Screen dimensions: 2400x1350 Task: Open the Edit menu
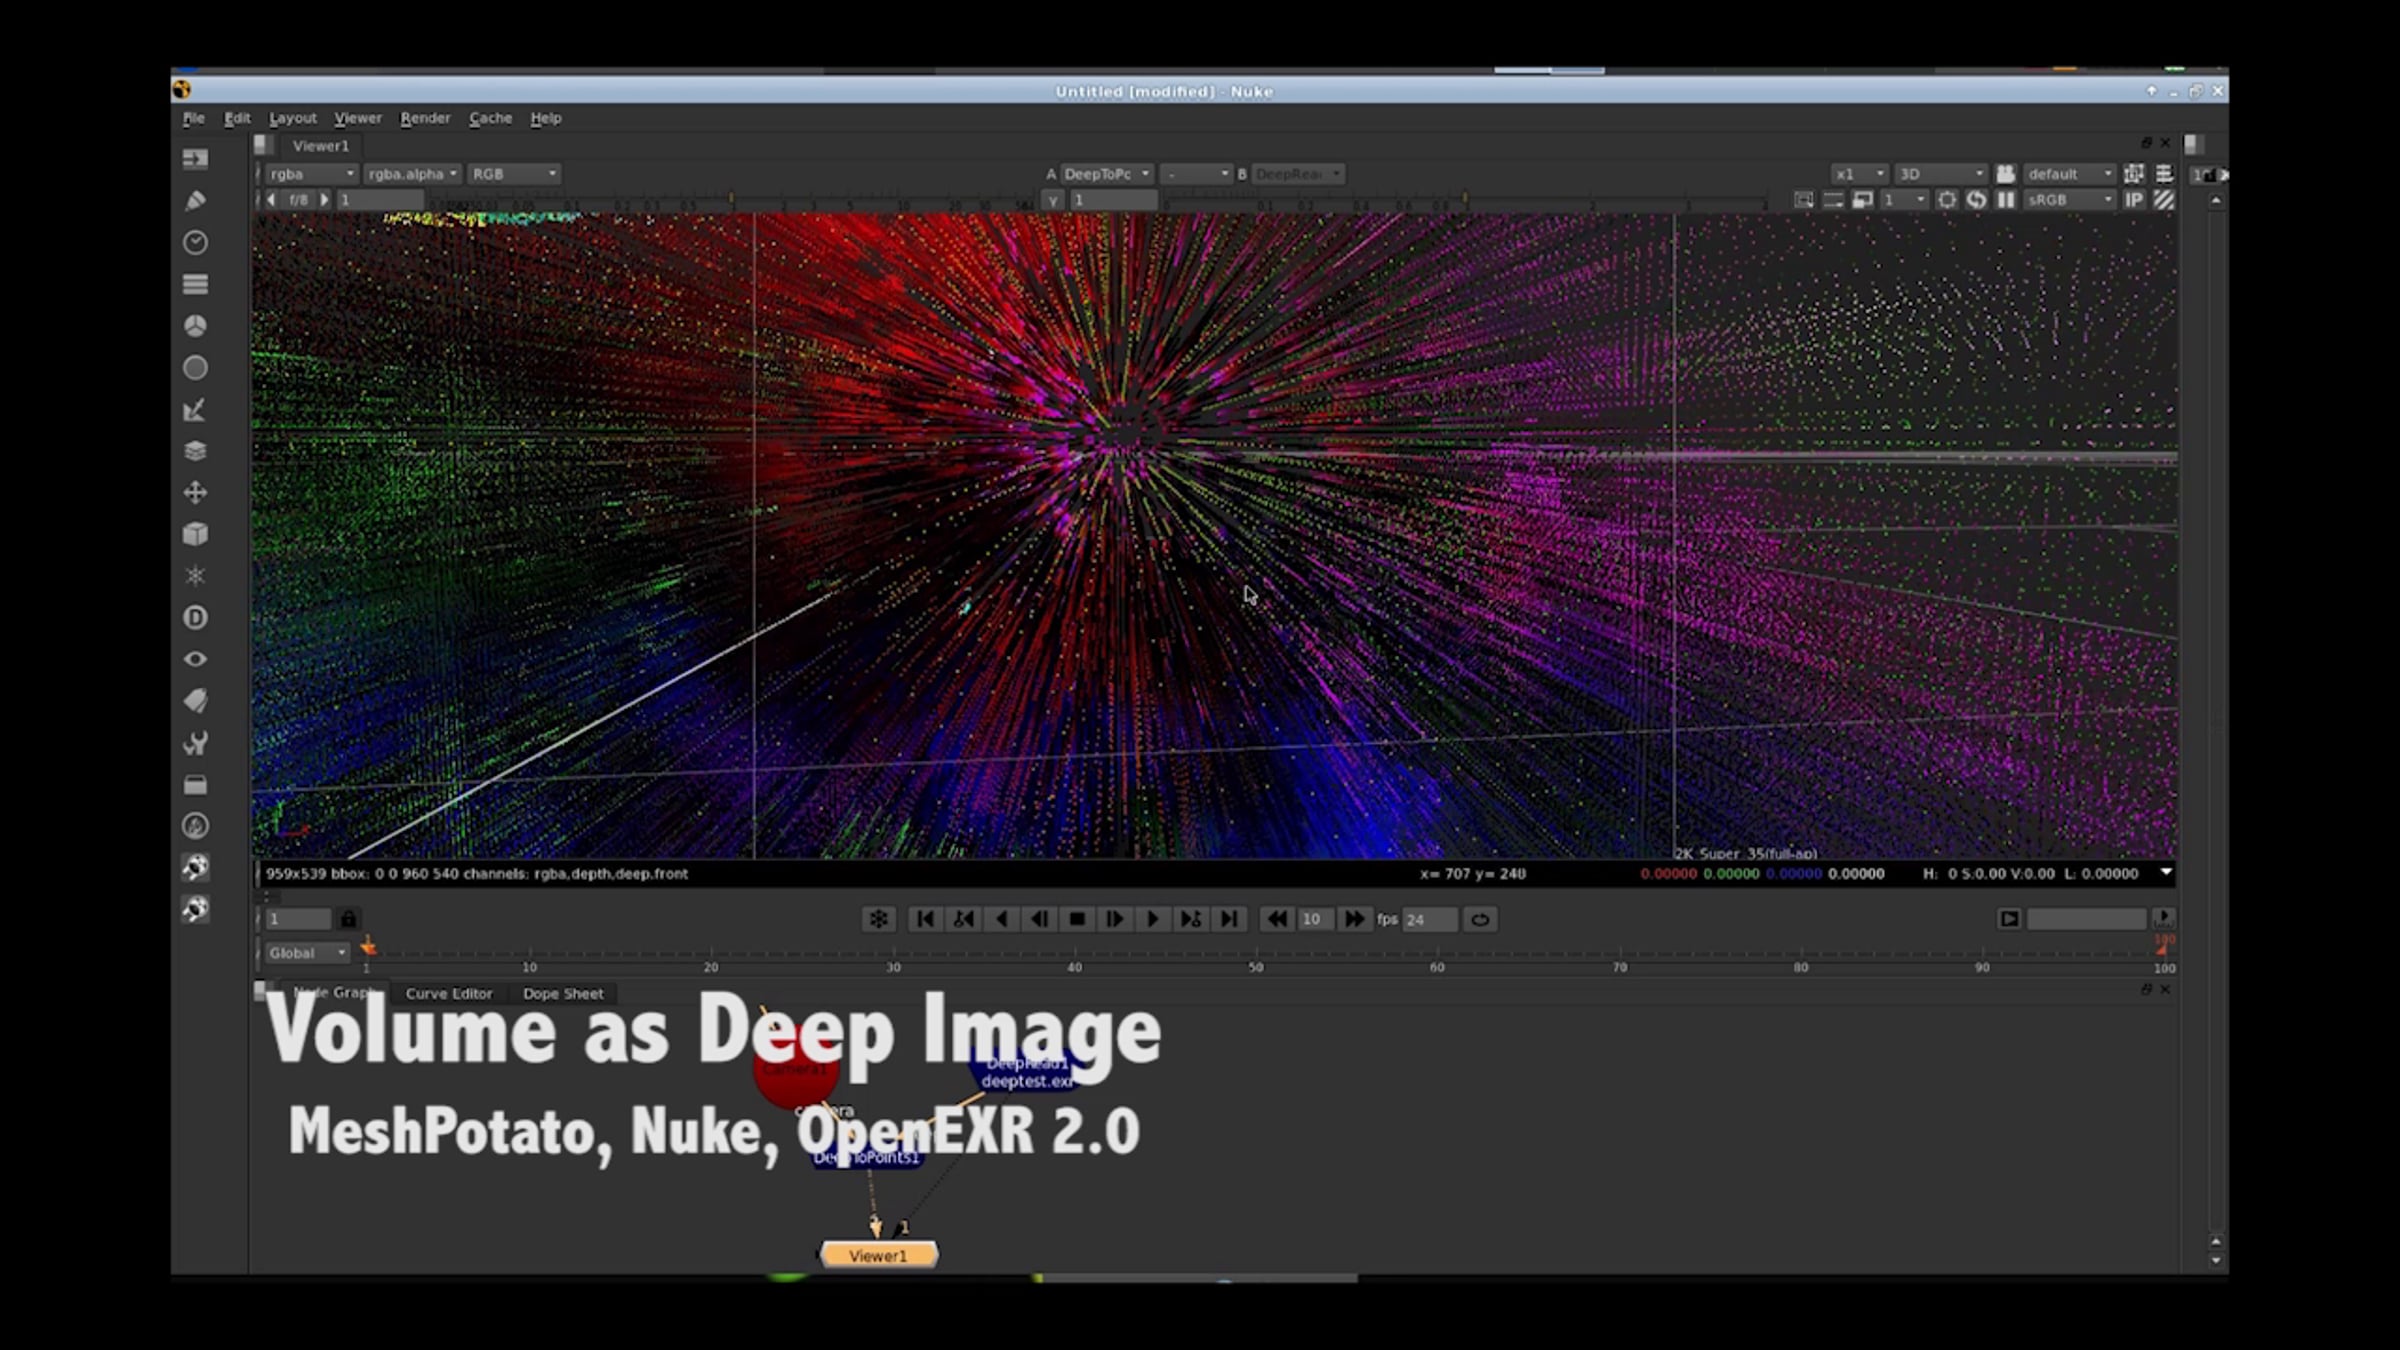click(x=237, y=118)
